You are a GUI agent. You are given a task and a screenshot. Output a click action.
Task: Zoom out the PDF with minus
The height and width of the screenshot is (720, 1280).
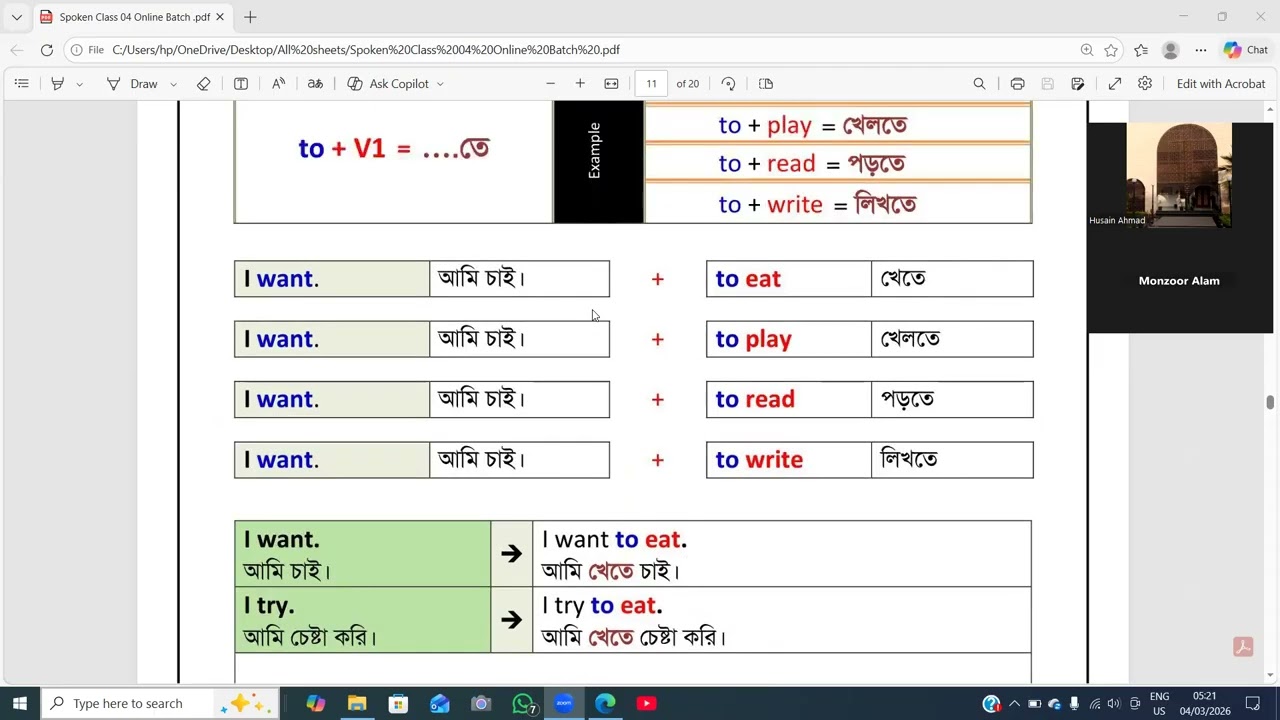click(550, 84)
